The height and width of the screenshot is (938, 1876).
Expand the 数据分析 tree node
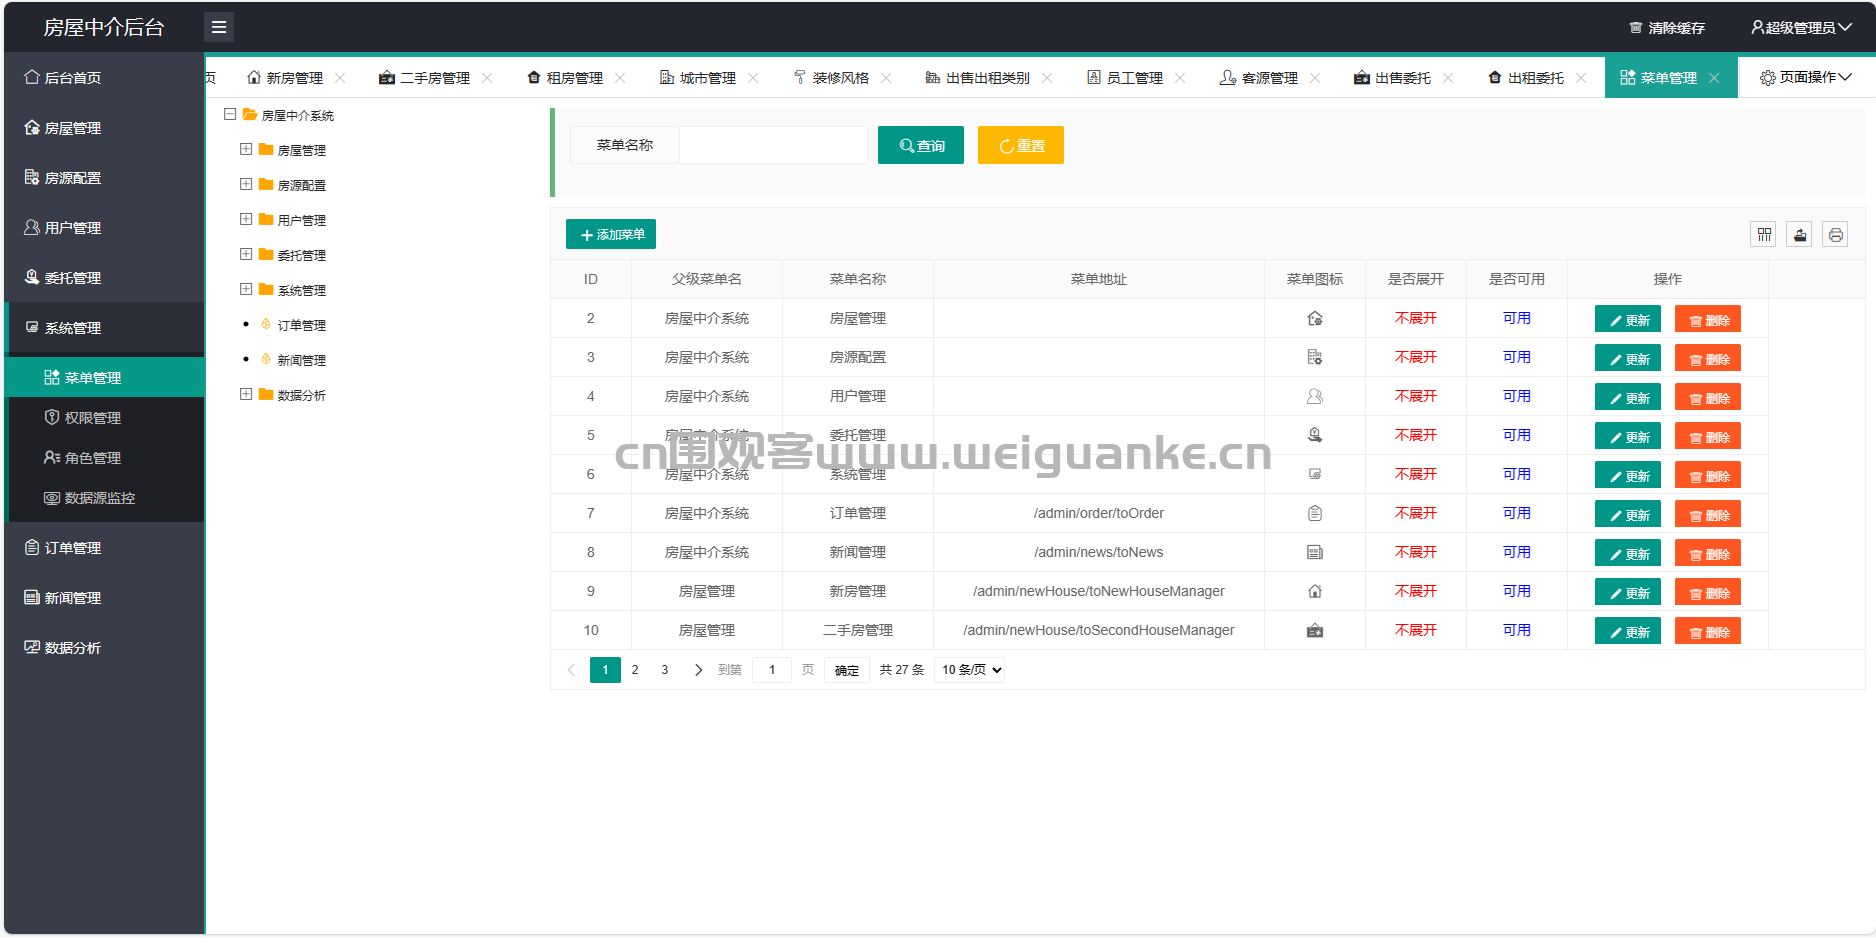(246, 394)
